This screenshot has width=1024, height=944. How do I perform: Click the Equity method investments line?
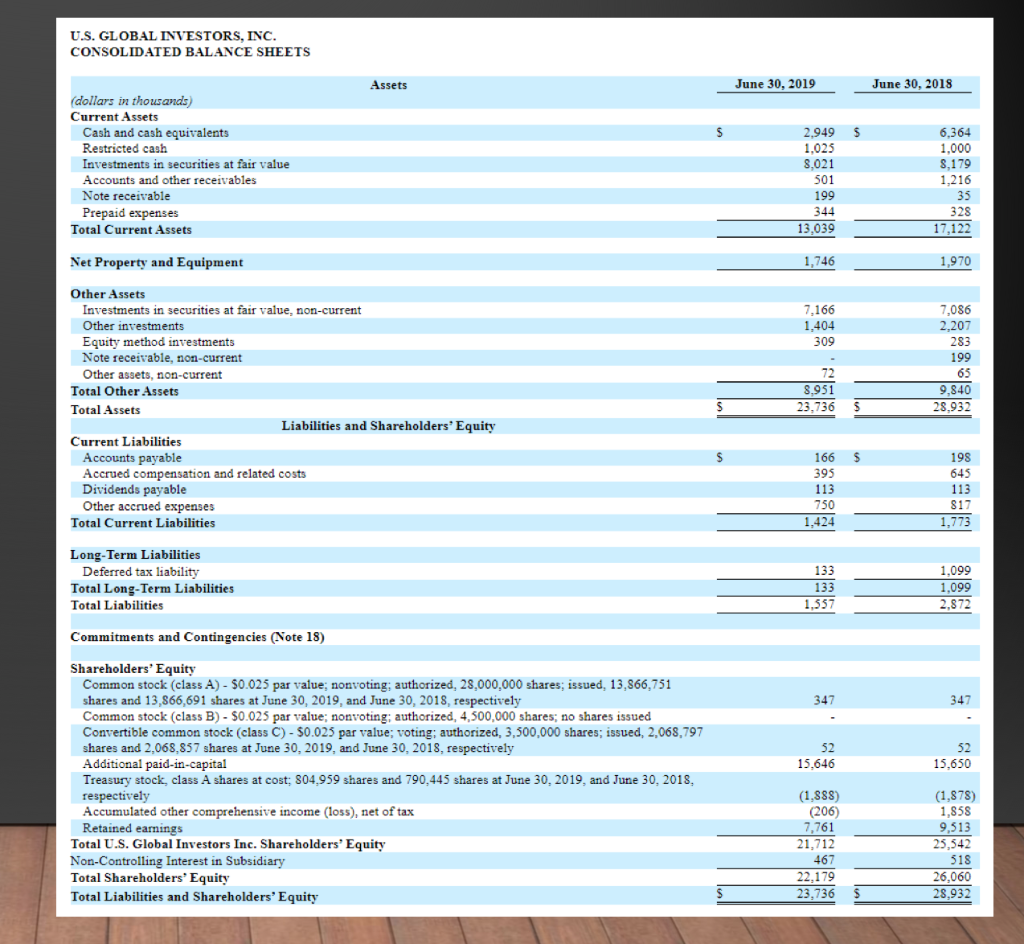tap(152, 341)
